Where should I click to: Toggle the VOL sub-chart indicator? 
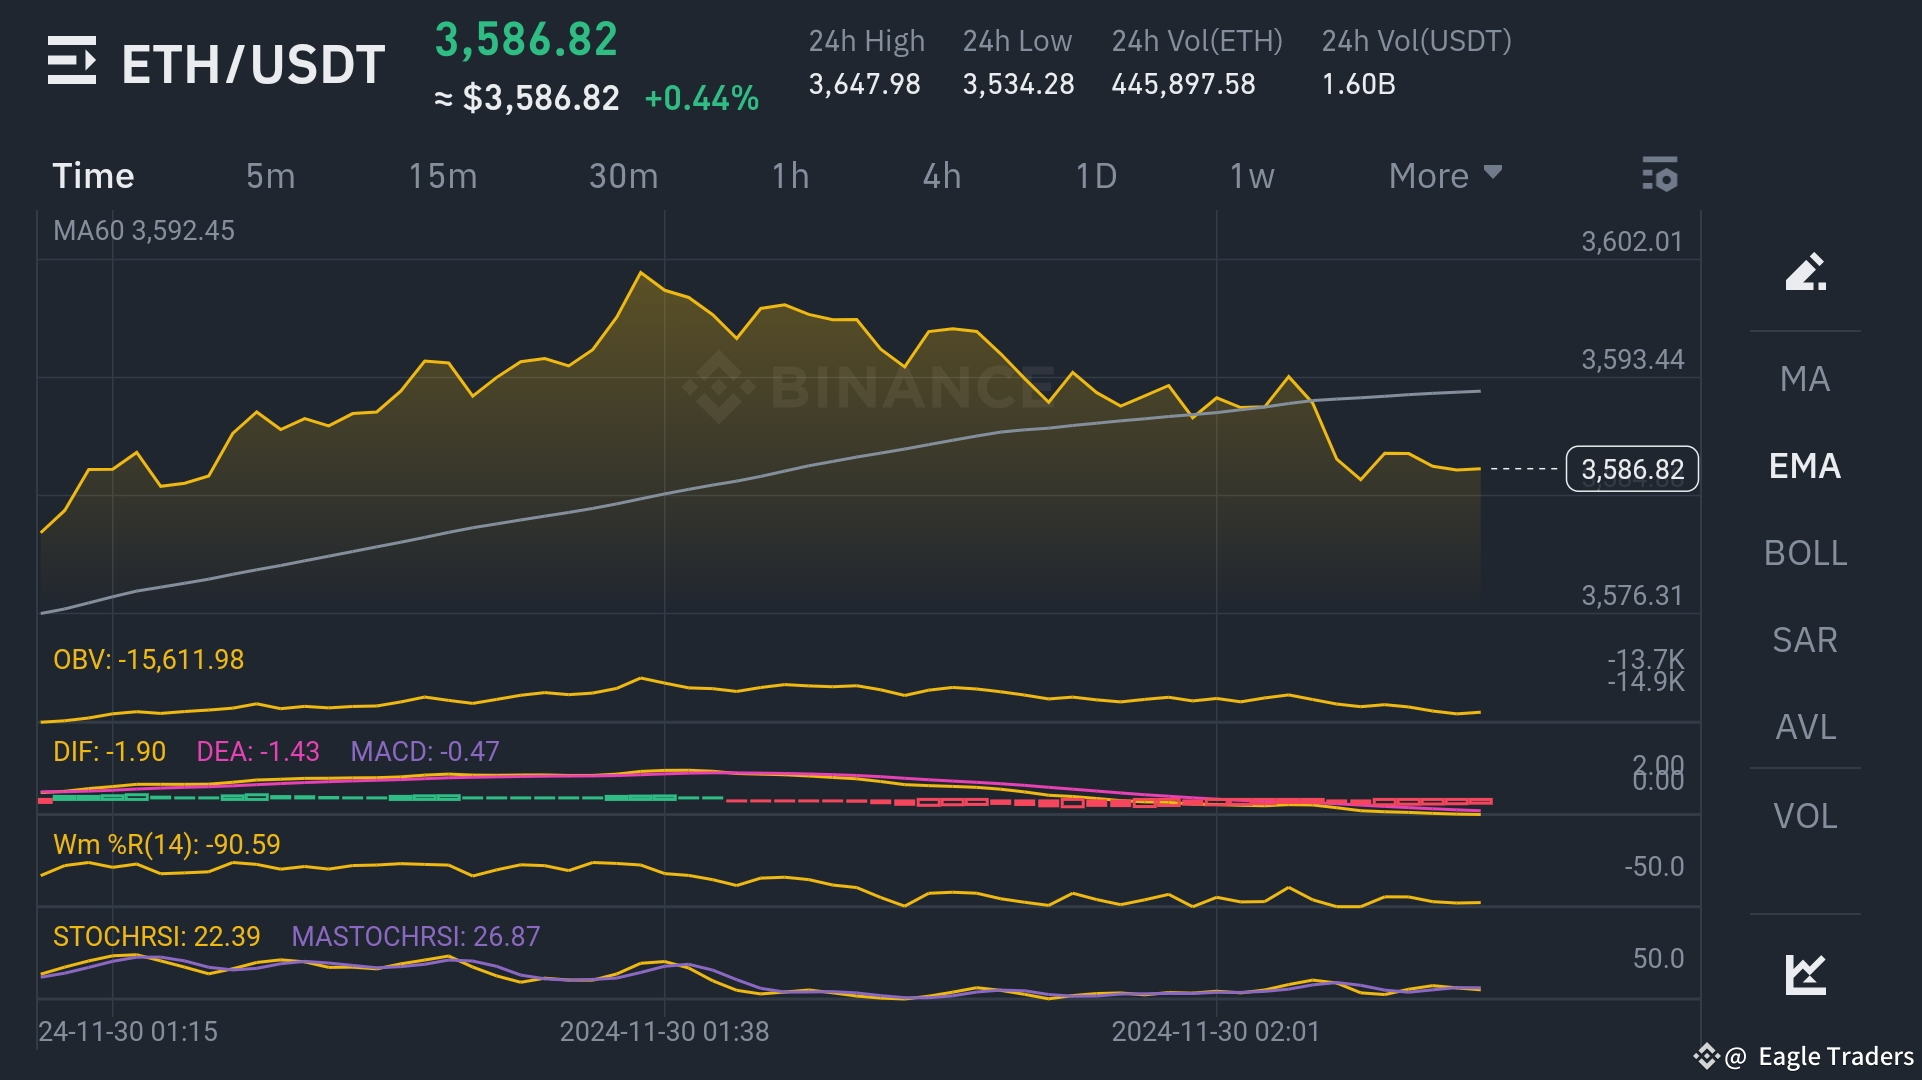[x=1805, y=816]
